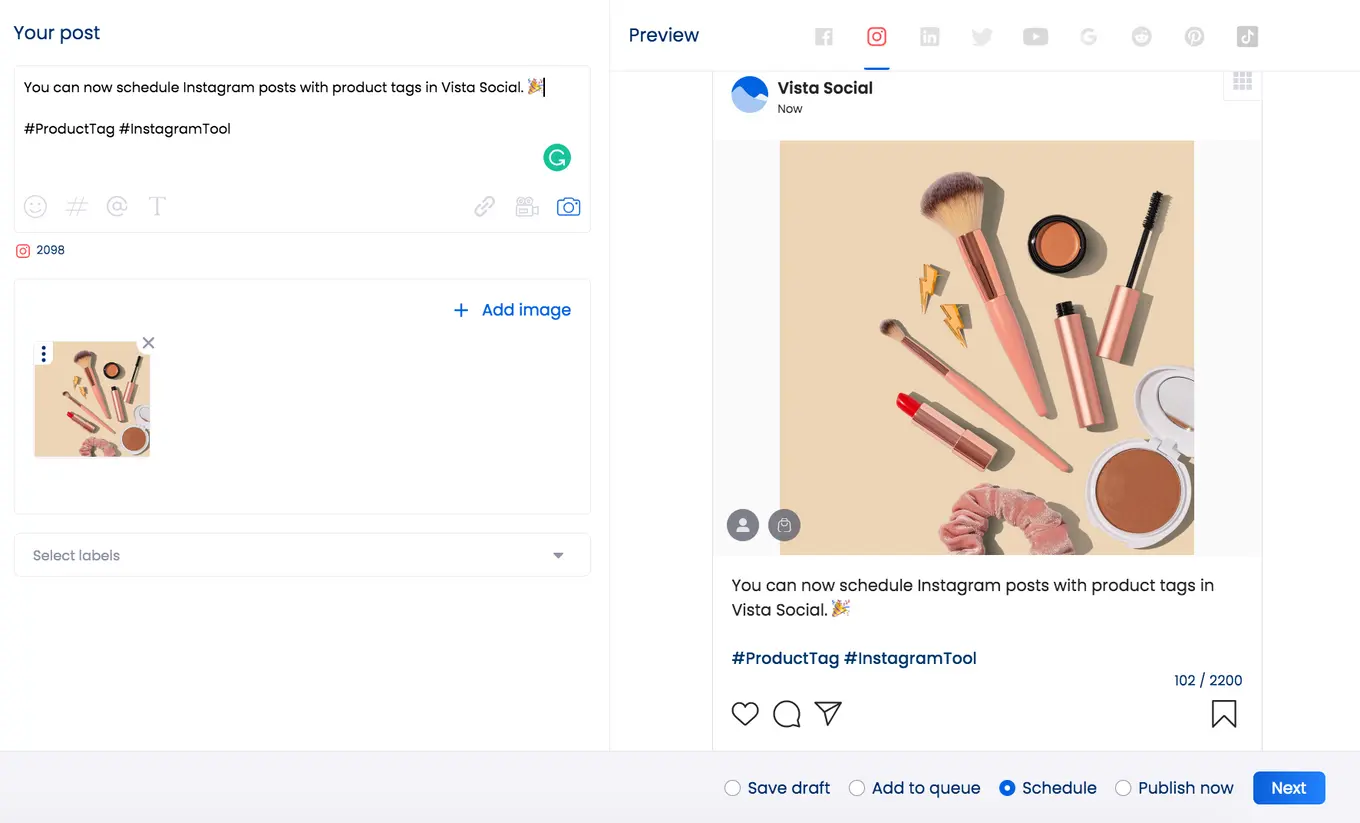Viewport: 1360px width, 823px height.
Task: Click the text formatting T icon
Action: [157, 206]
